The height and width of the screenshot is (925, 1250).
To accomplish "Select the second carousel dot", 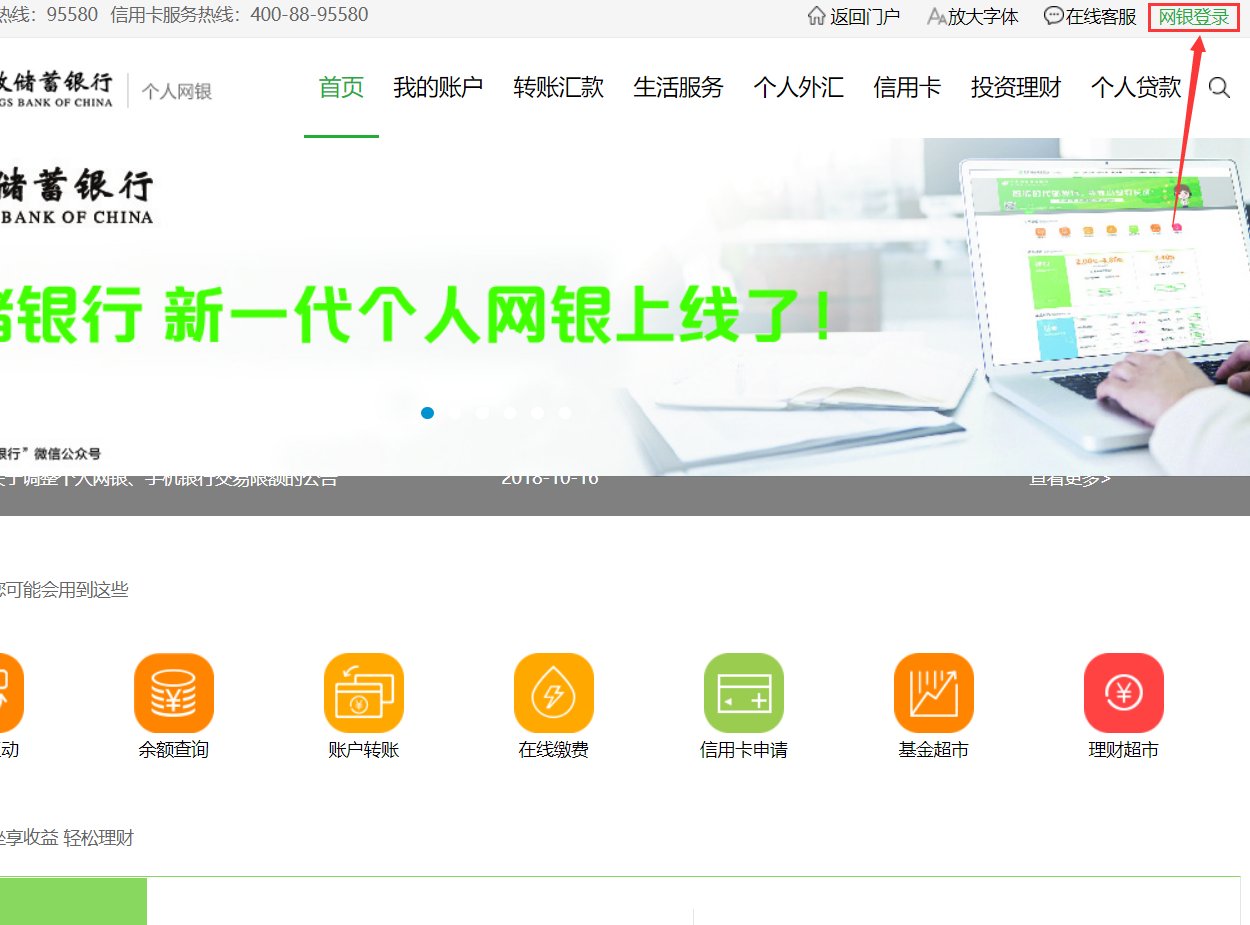I will coord(455,412).
